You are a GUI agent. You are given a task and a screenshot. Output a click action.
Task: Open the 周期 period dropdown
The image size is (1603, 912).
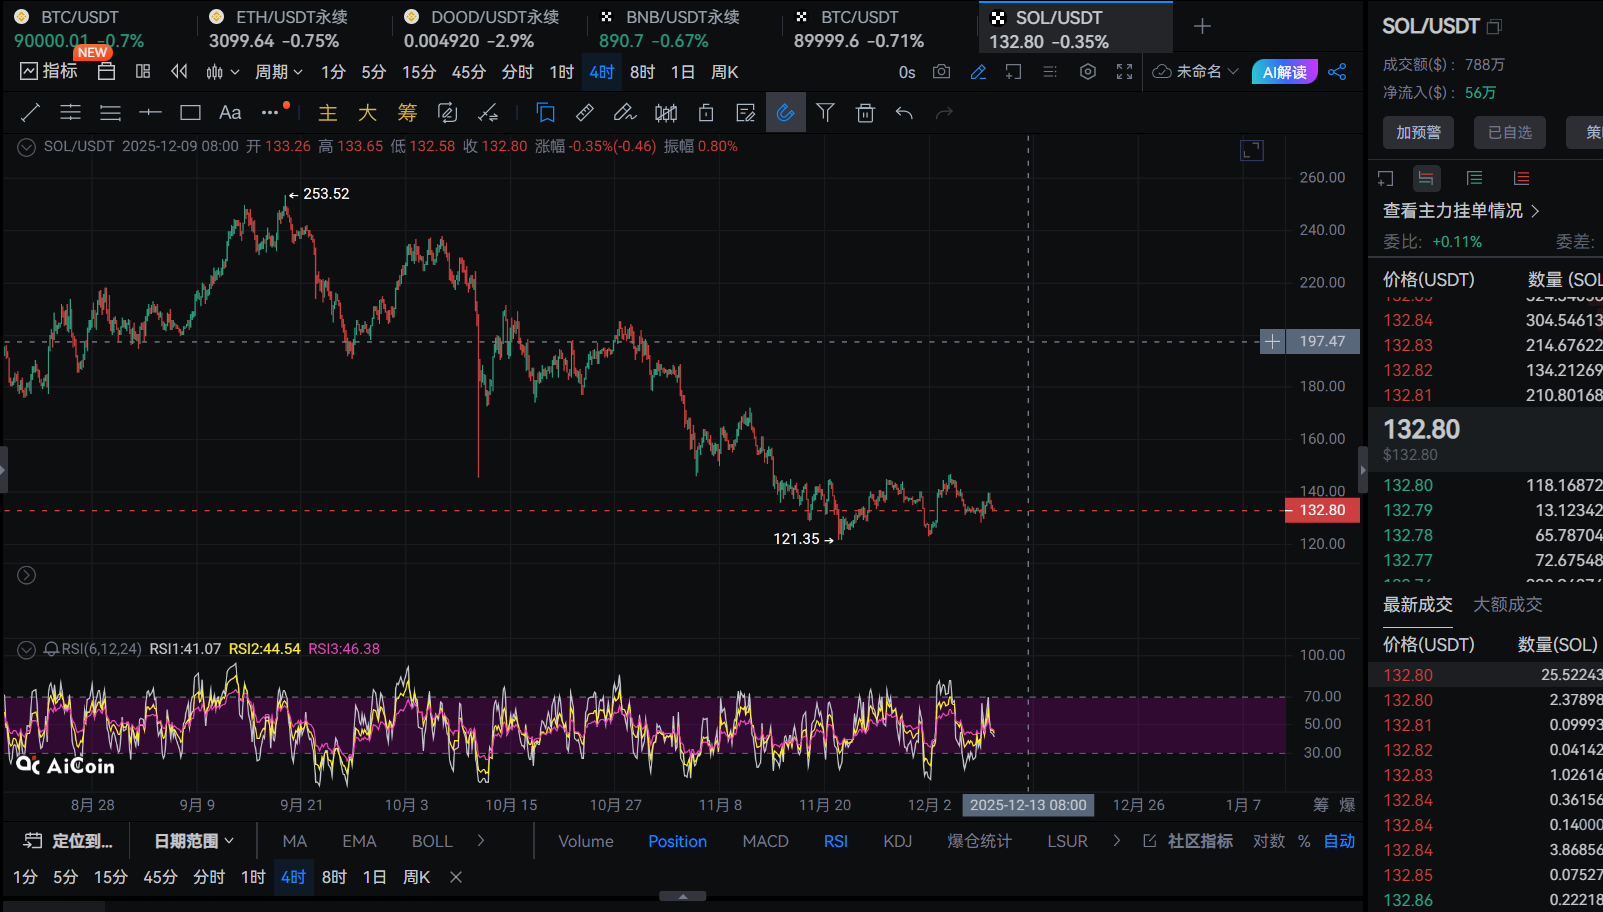[278, 72]
